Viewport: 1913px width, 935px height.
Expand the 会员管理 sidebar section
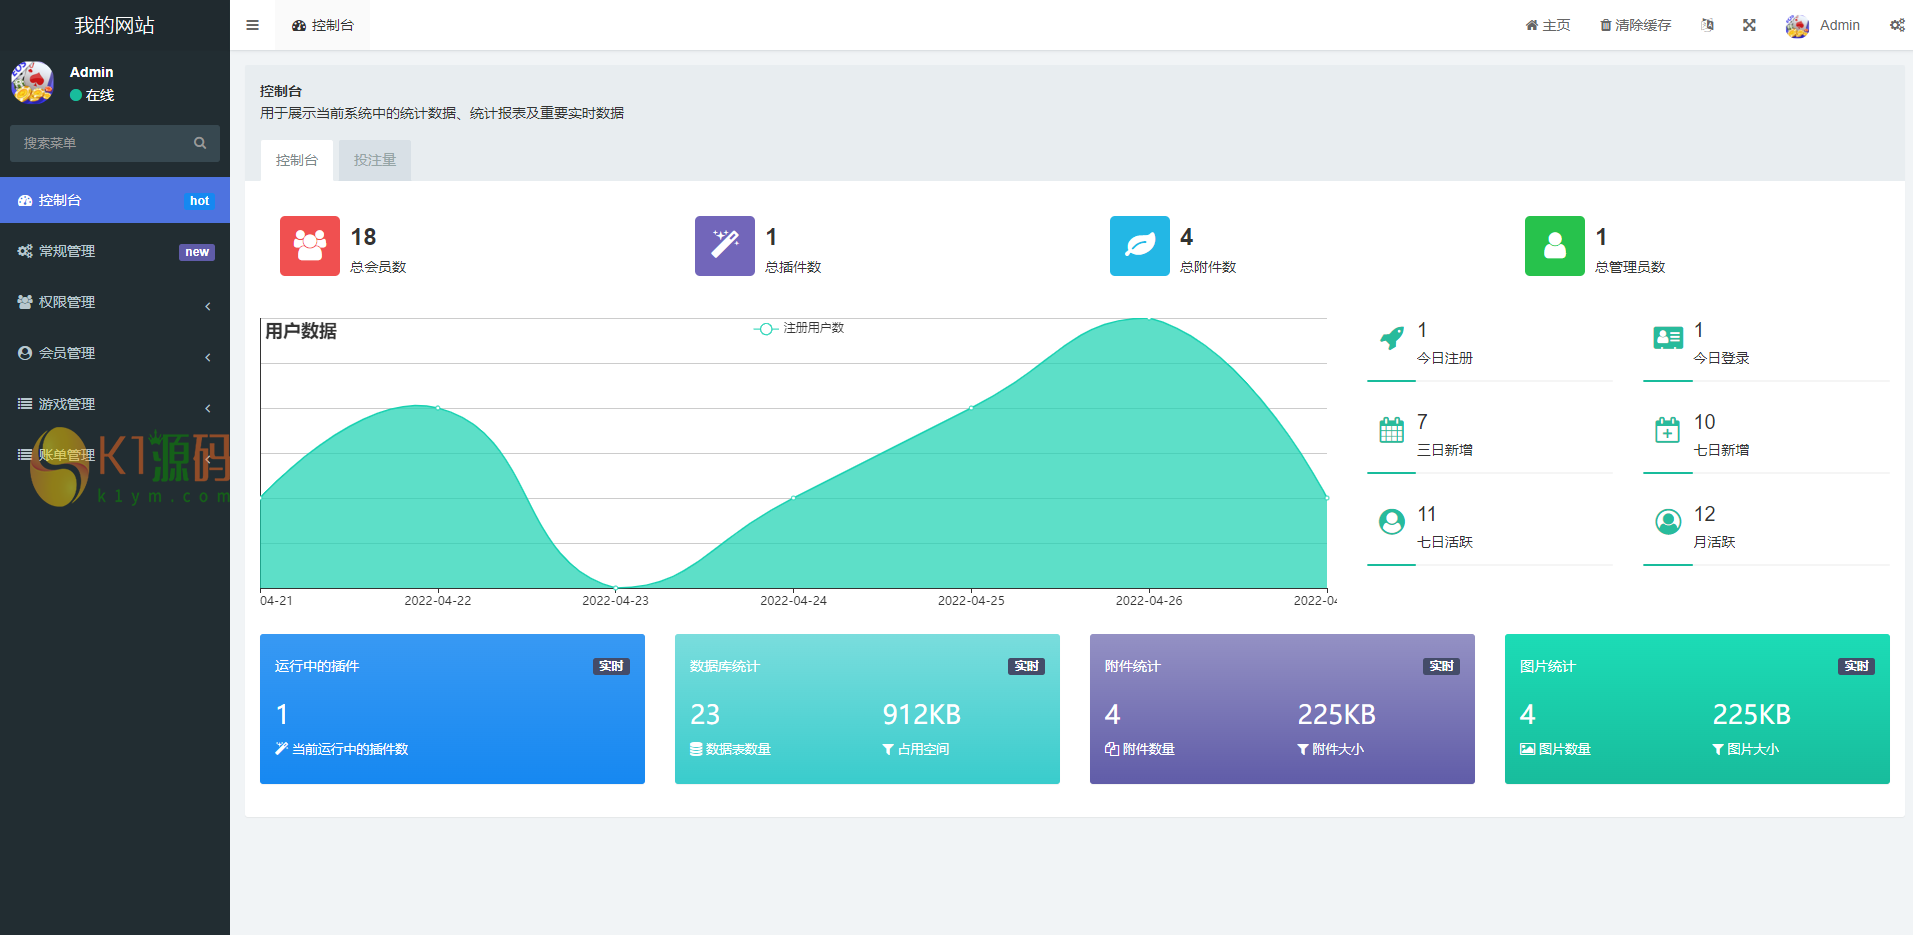114,353
